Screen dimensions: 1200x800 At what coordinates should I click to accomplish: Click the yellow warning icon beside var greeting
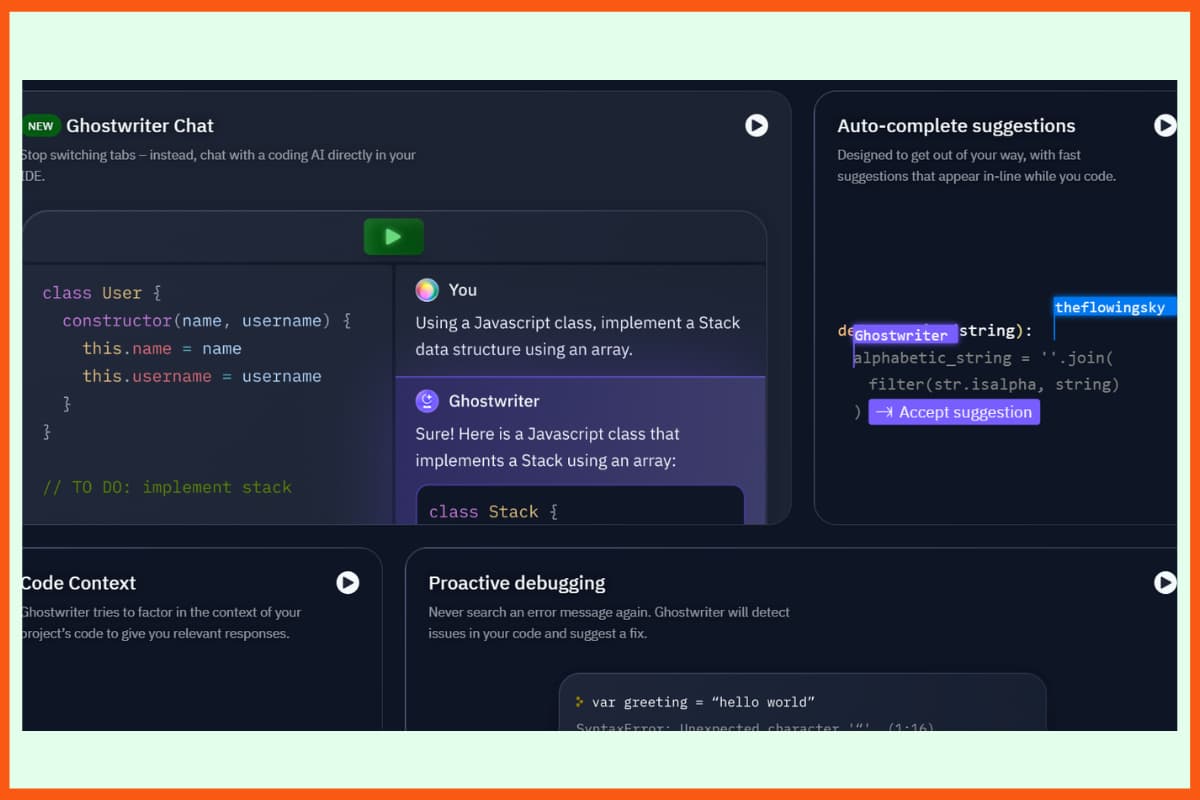click(x=578, y=702)
